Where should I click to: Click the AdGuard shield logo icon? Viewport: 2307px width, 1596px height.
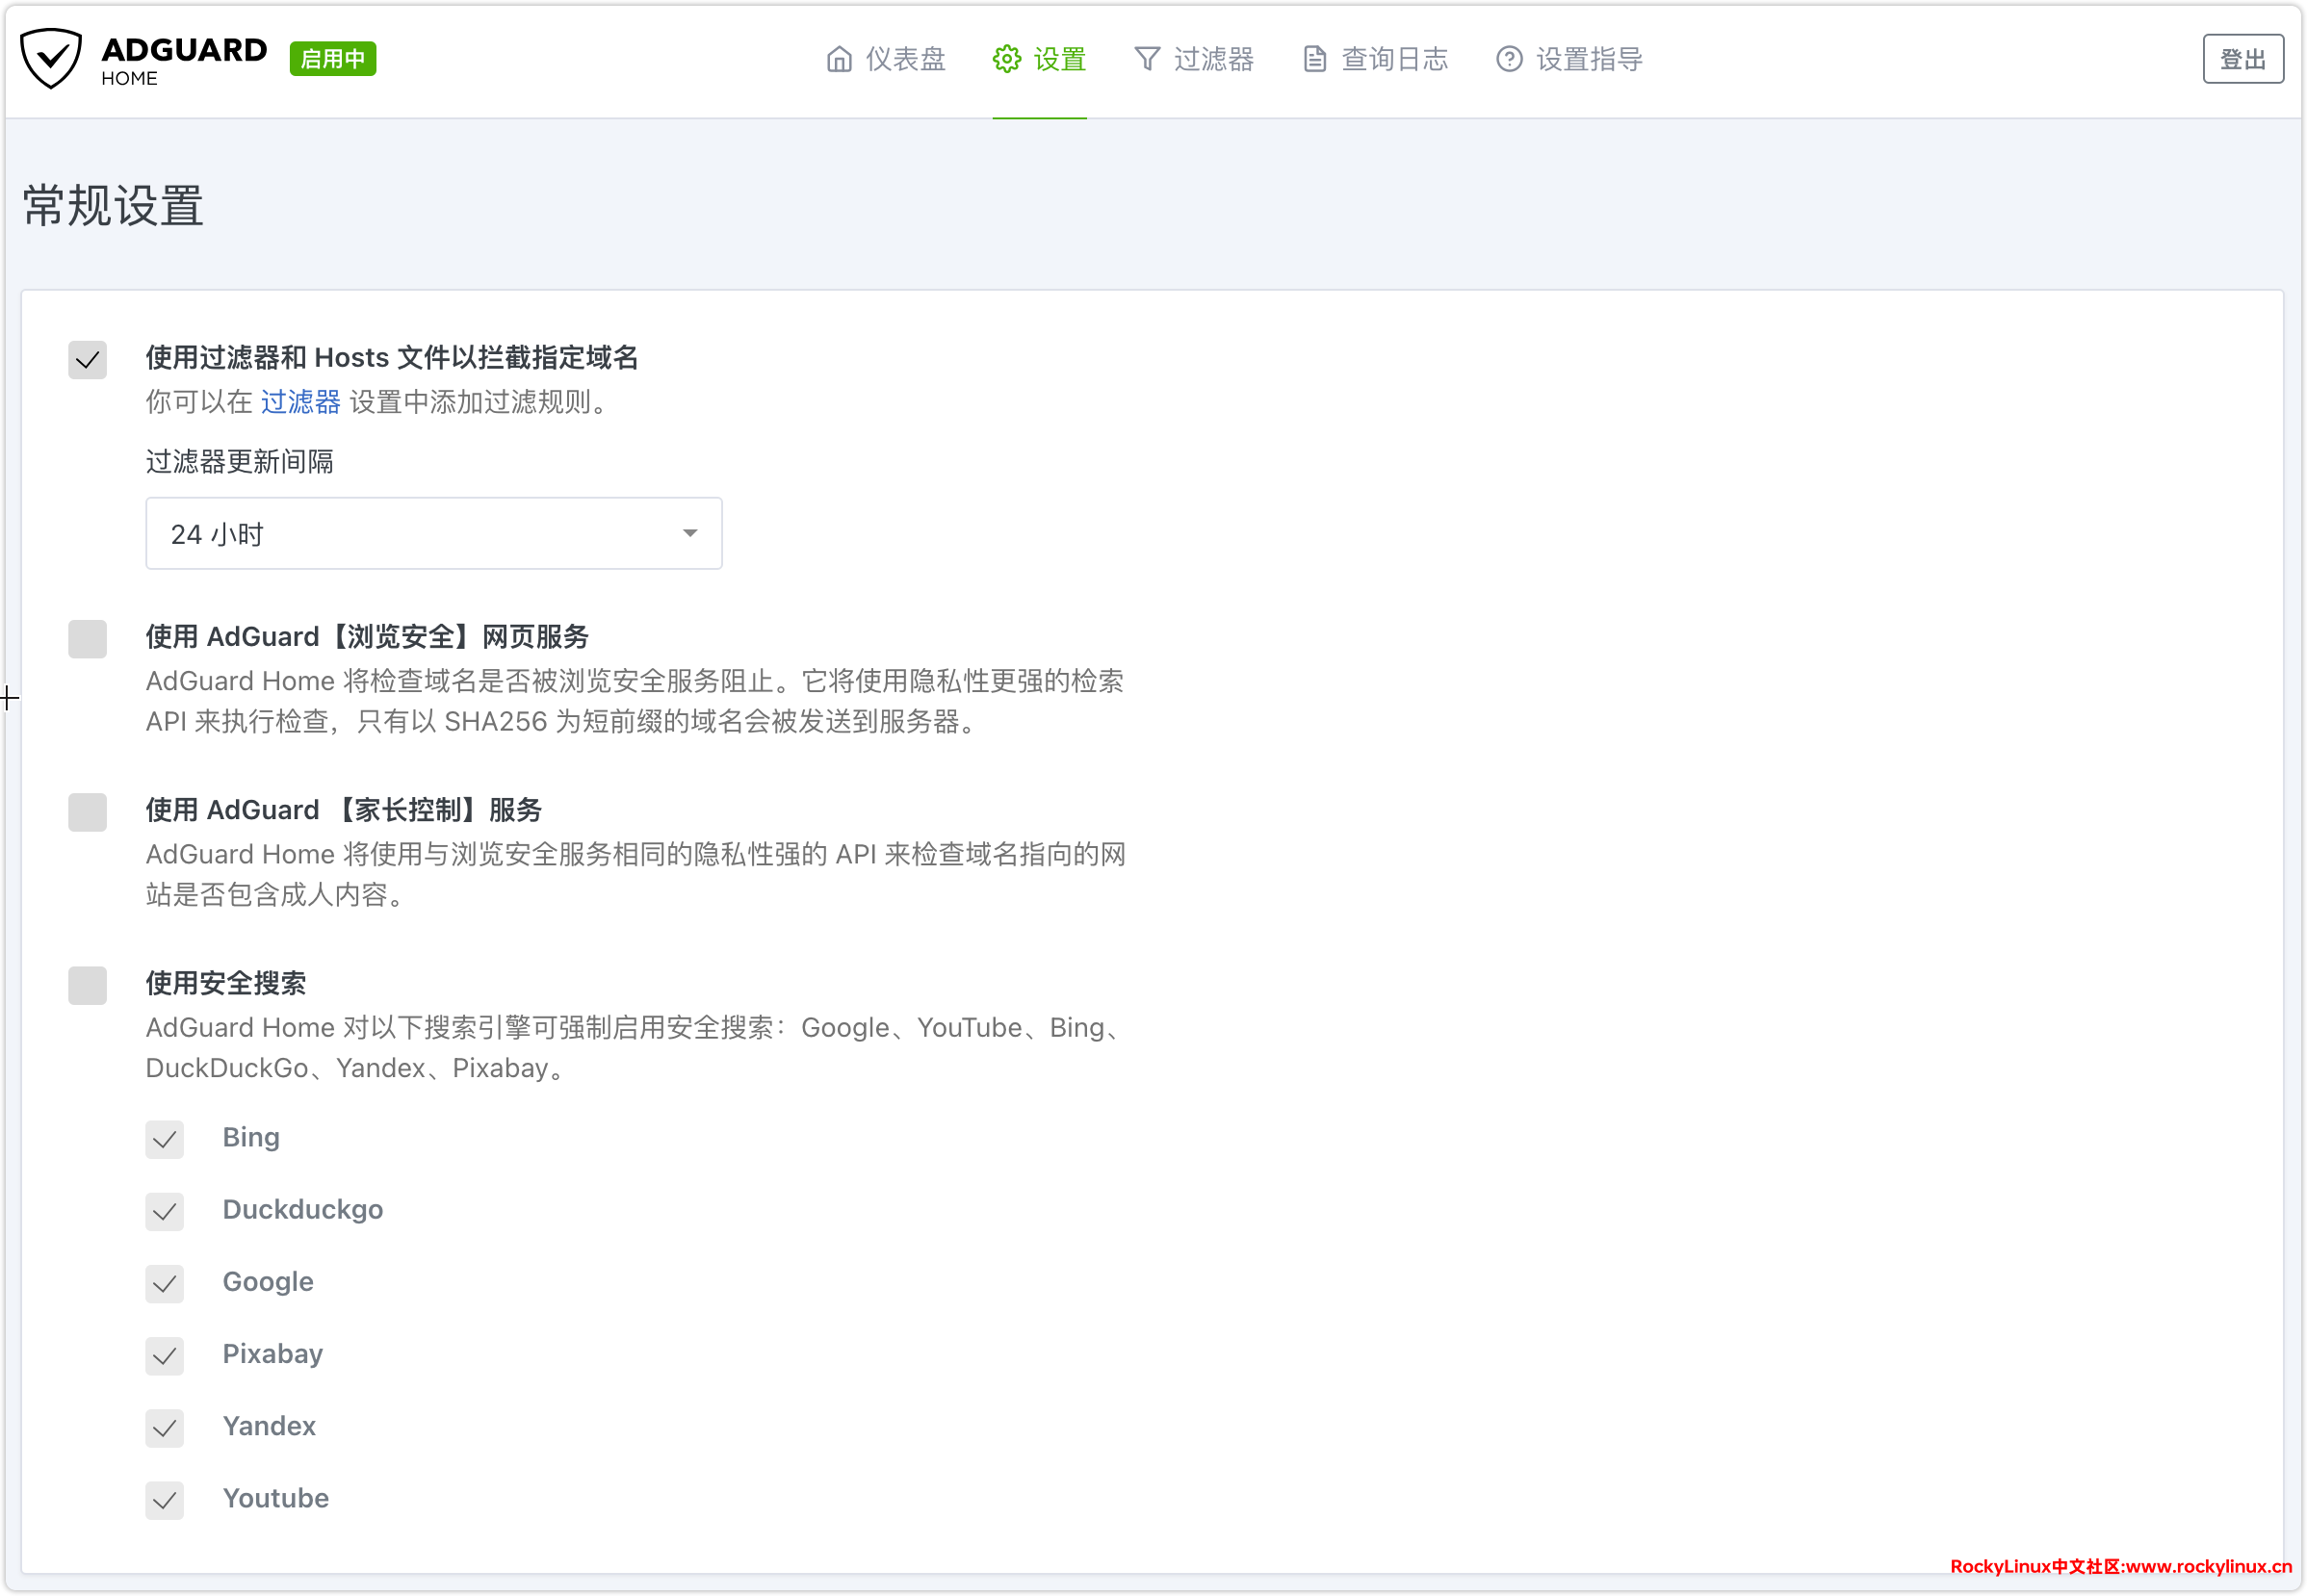click(x=51, y=58)
